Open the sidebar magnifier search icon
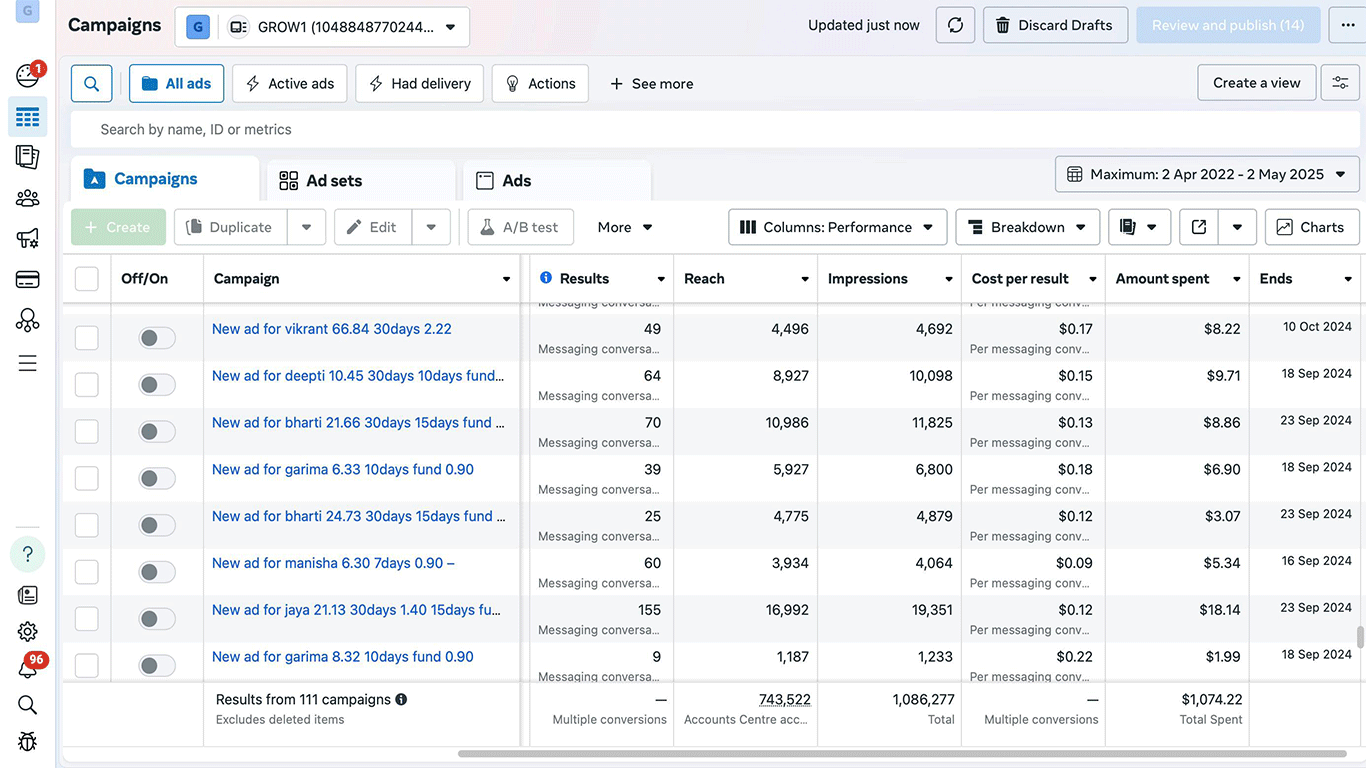 tap(28, 705)
